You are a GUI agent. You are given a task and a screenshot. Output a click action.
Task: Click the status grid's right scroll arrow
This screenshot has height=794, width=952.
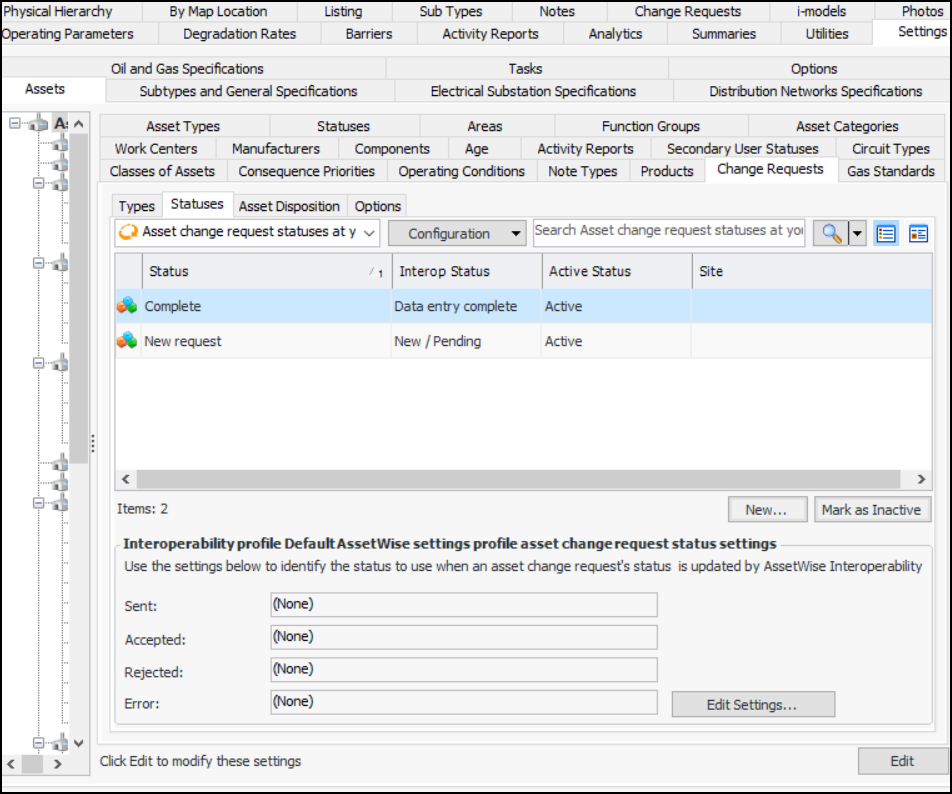[x=921, y=479]
